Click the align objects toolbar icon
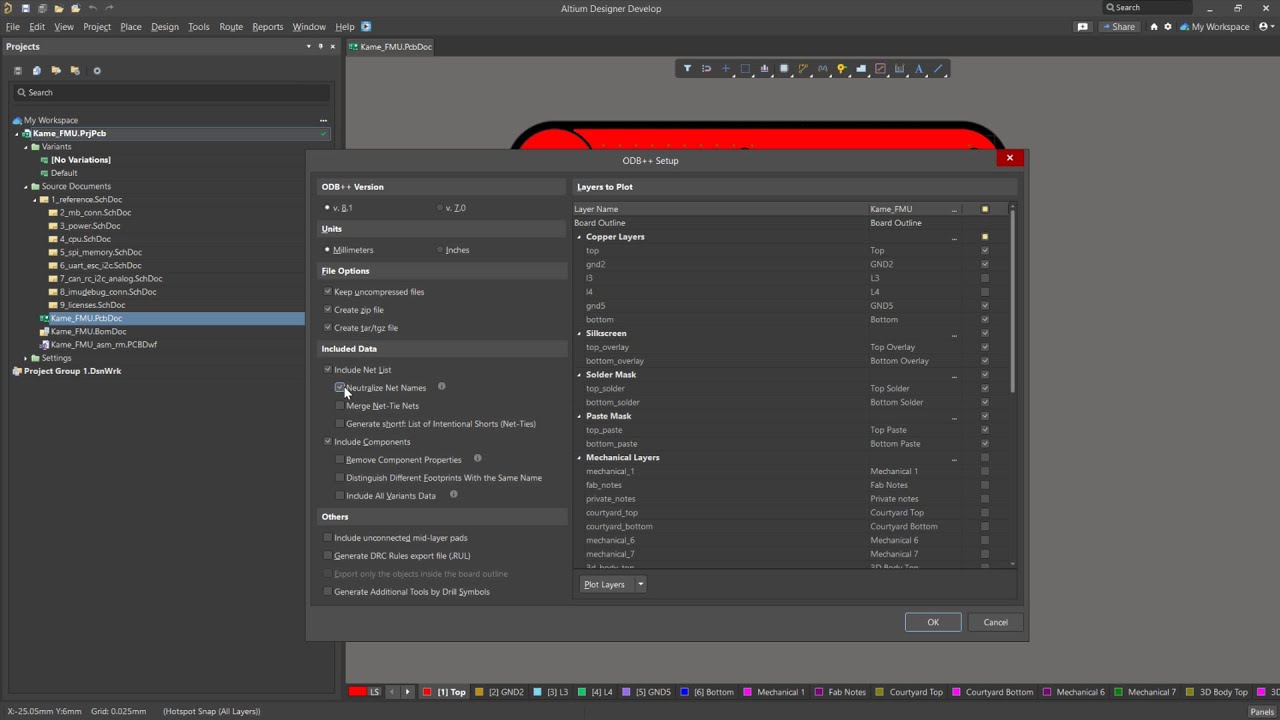This screenshot has width=1280, height=720. 764,69
